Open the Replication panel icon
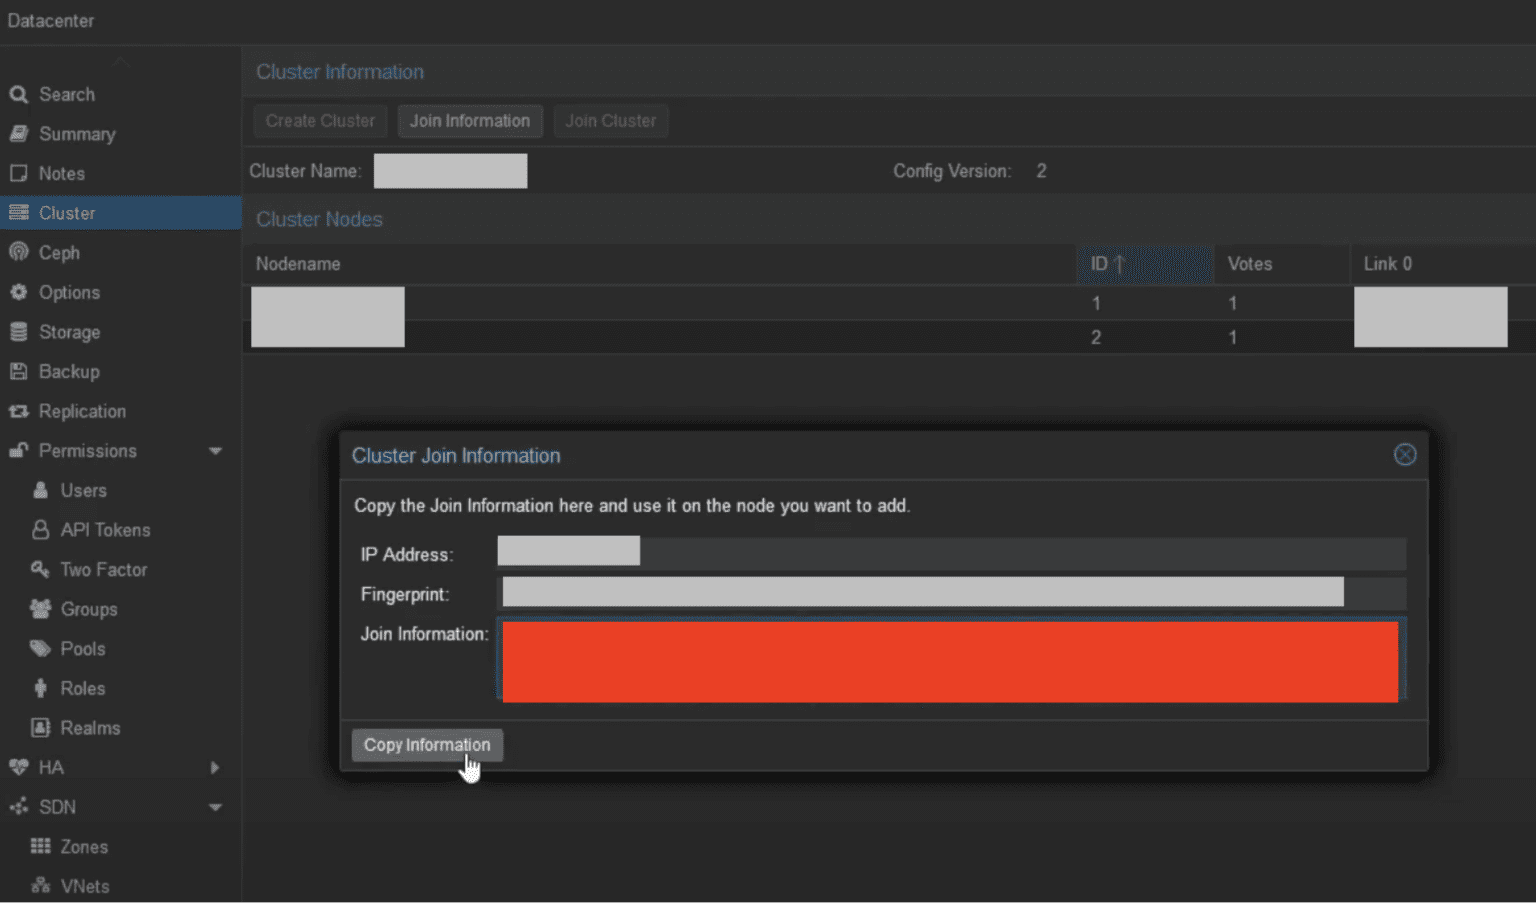The image size is (1536, 904). [19, 411]
